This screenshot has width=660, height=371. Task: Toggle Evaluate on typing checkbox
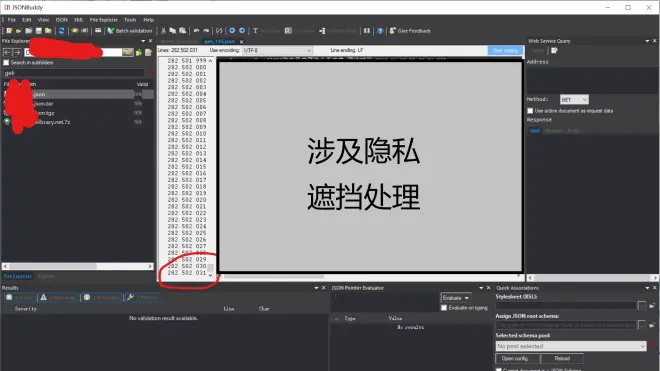pos(444,308)
